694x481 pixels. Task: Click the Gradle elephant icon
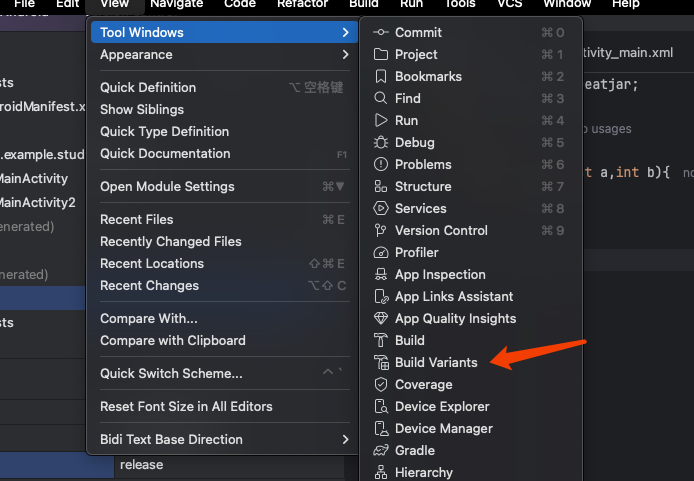click(380, 450)
